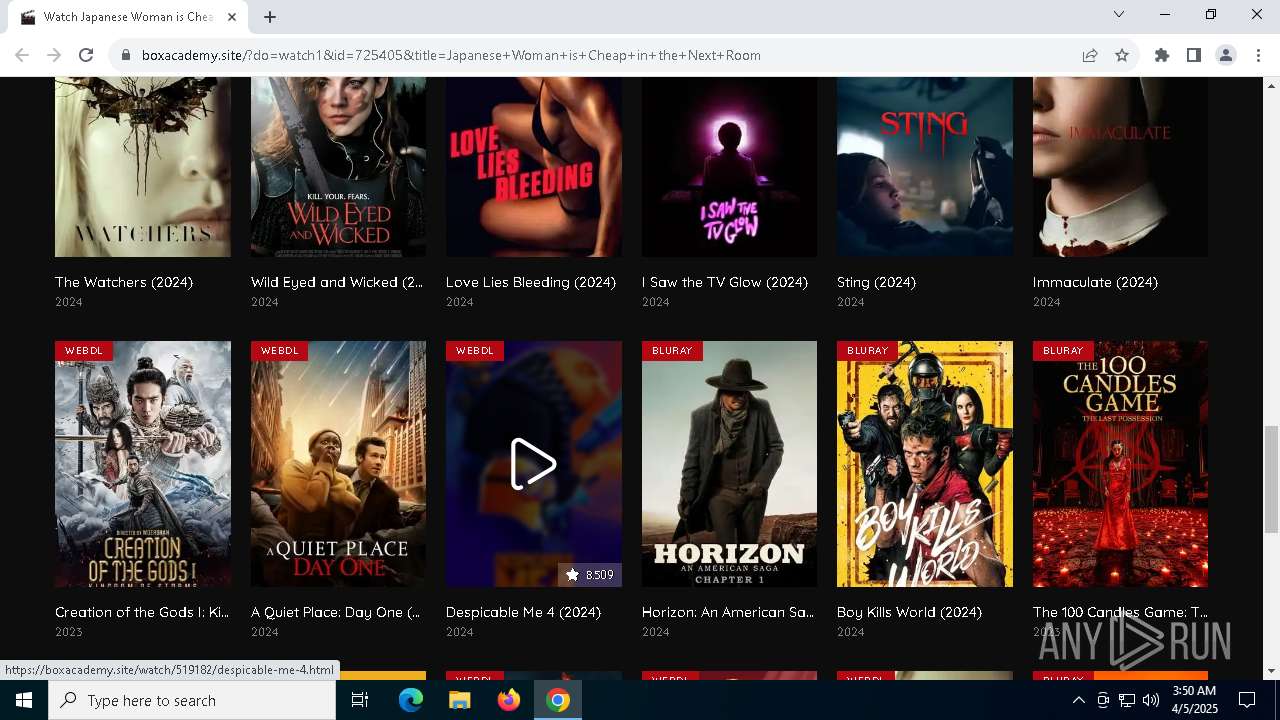The image size is (1280, 720).
Task: Open Boy Kills World poster
Action: click(x=925, y=464)
